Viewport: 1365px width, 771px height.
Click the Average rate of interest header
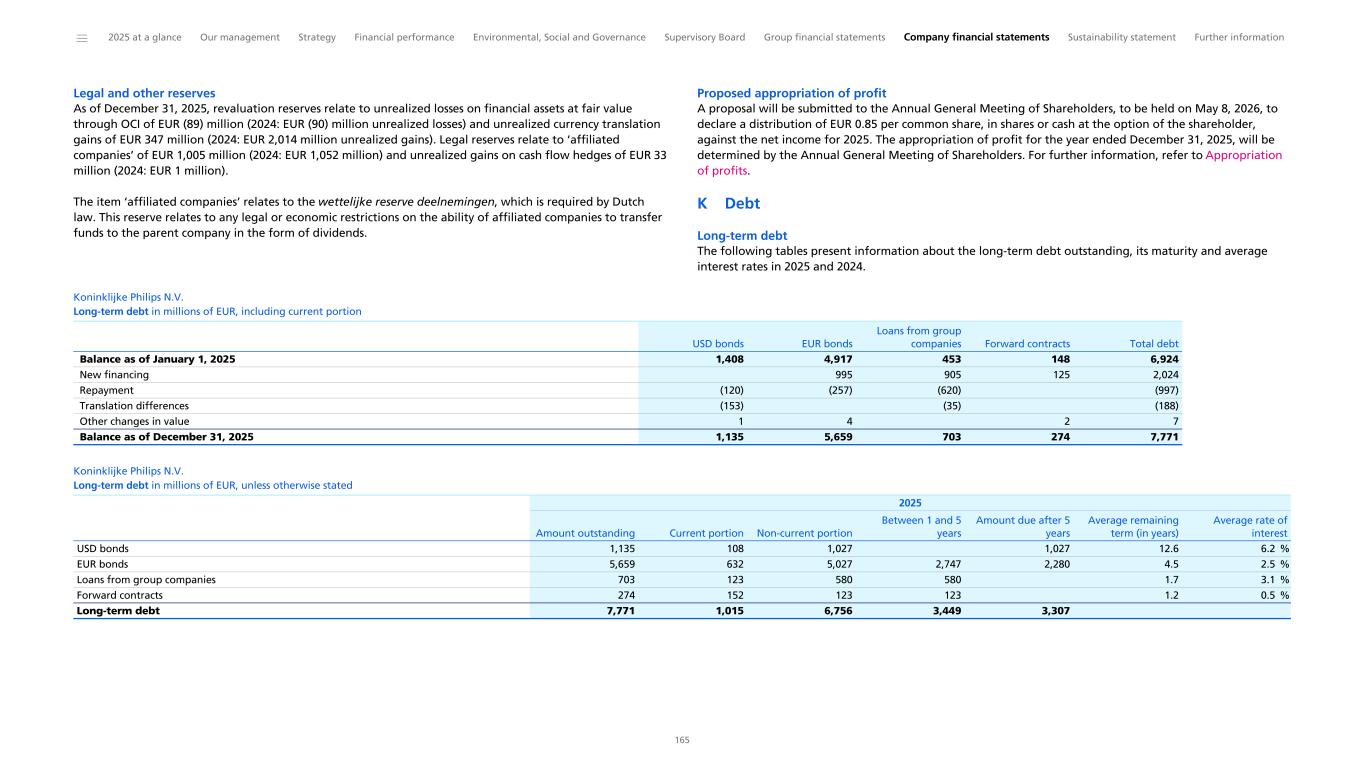(x=1249, y=526)
